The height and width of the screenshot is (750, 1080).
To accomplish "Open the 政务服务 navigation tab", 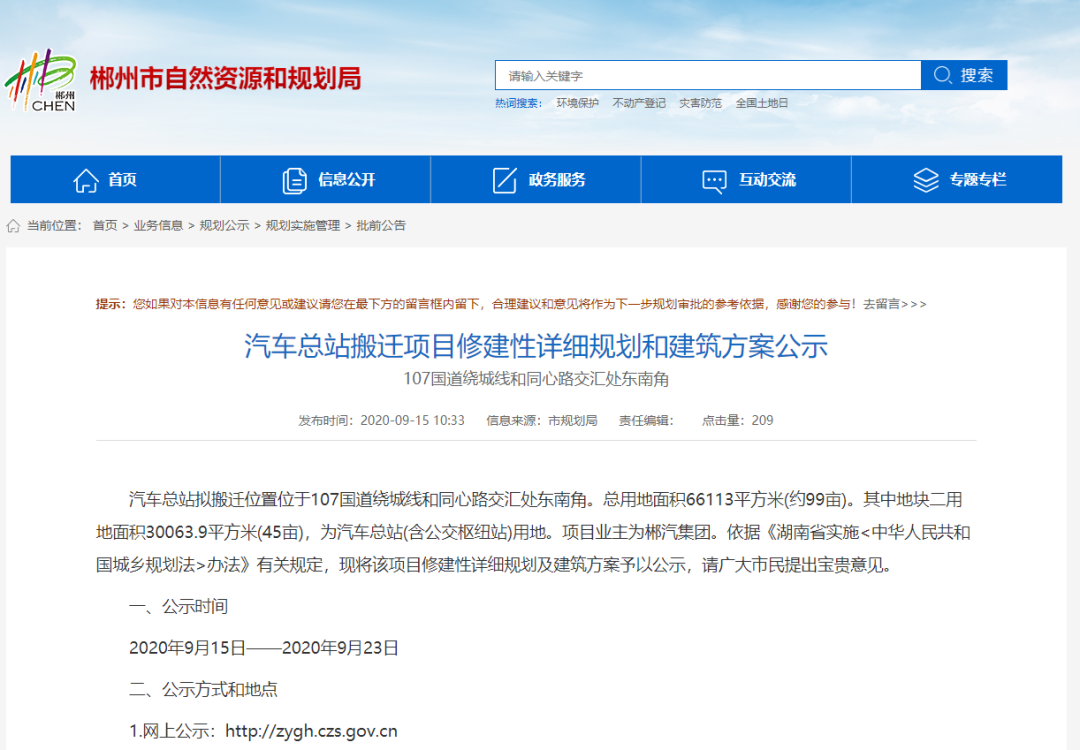I will 536,180.
